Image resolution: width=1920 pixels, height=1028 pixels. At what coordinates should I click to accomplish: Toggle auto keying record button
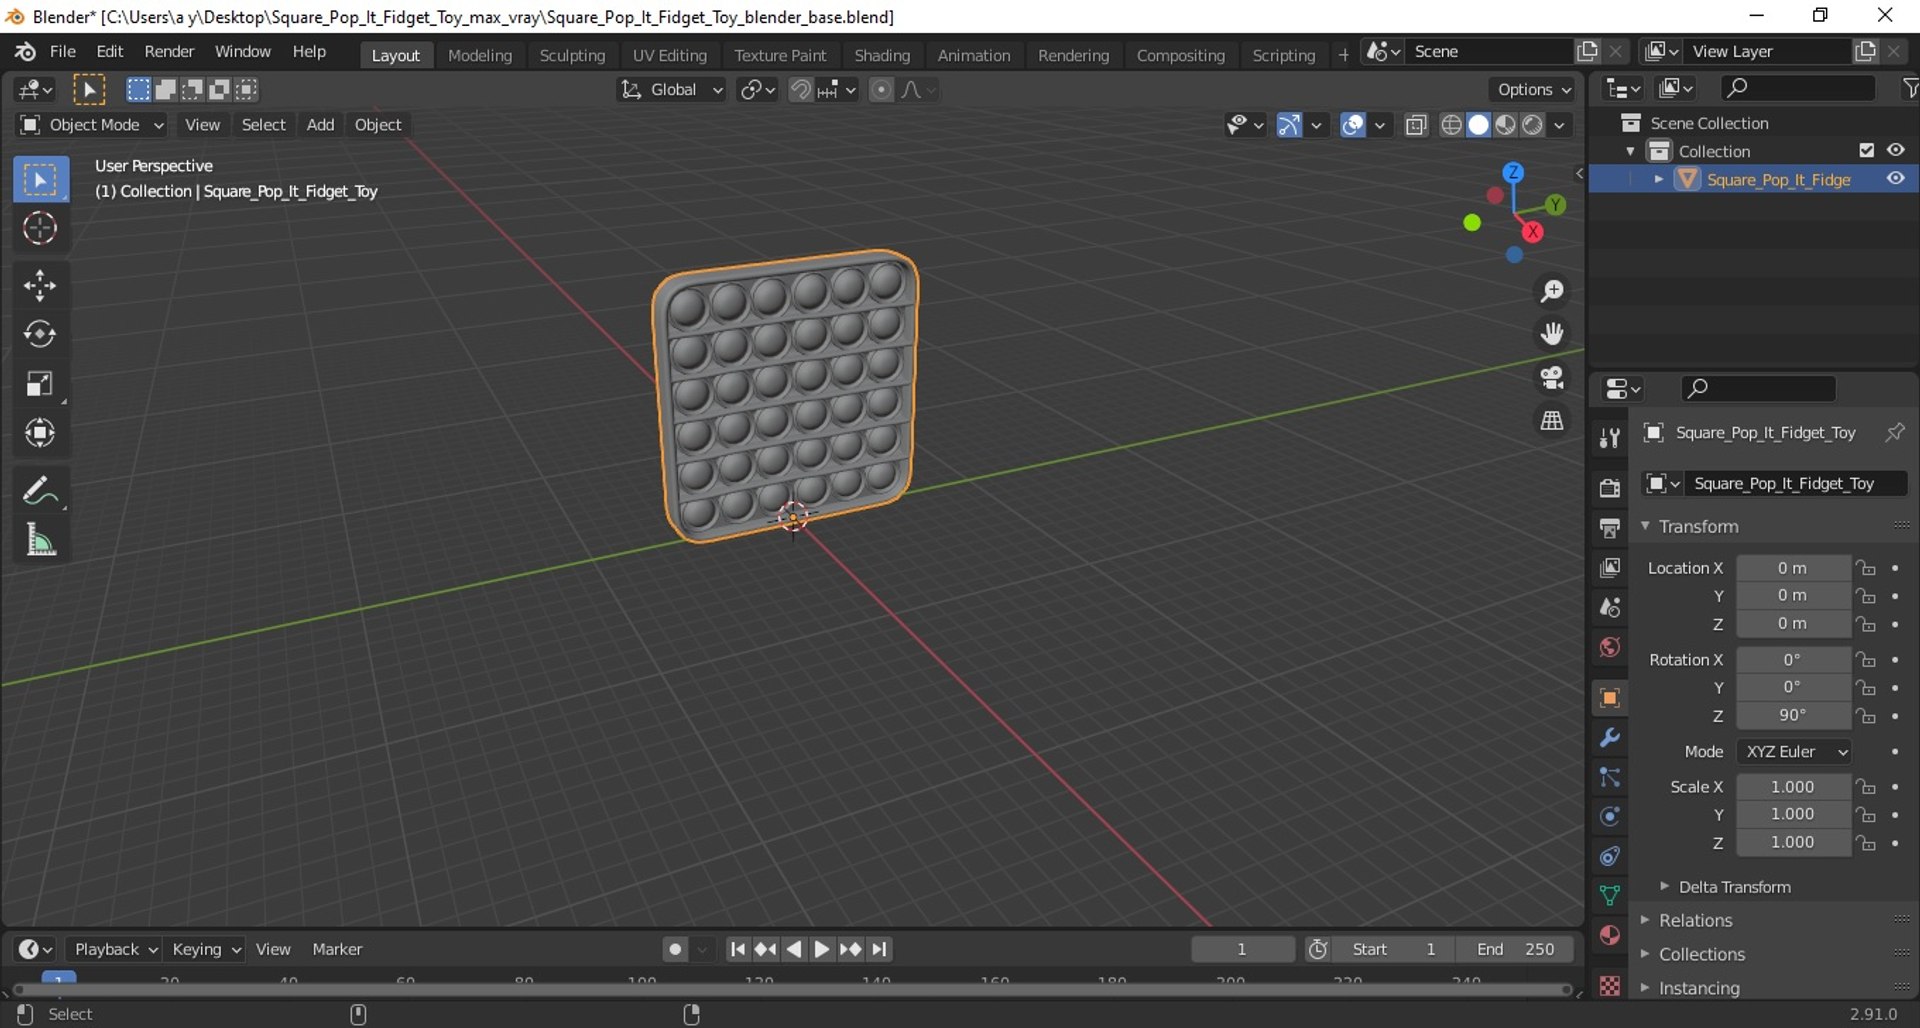point(676,949)
